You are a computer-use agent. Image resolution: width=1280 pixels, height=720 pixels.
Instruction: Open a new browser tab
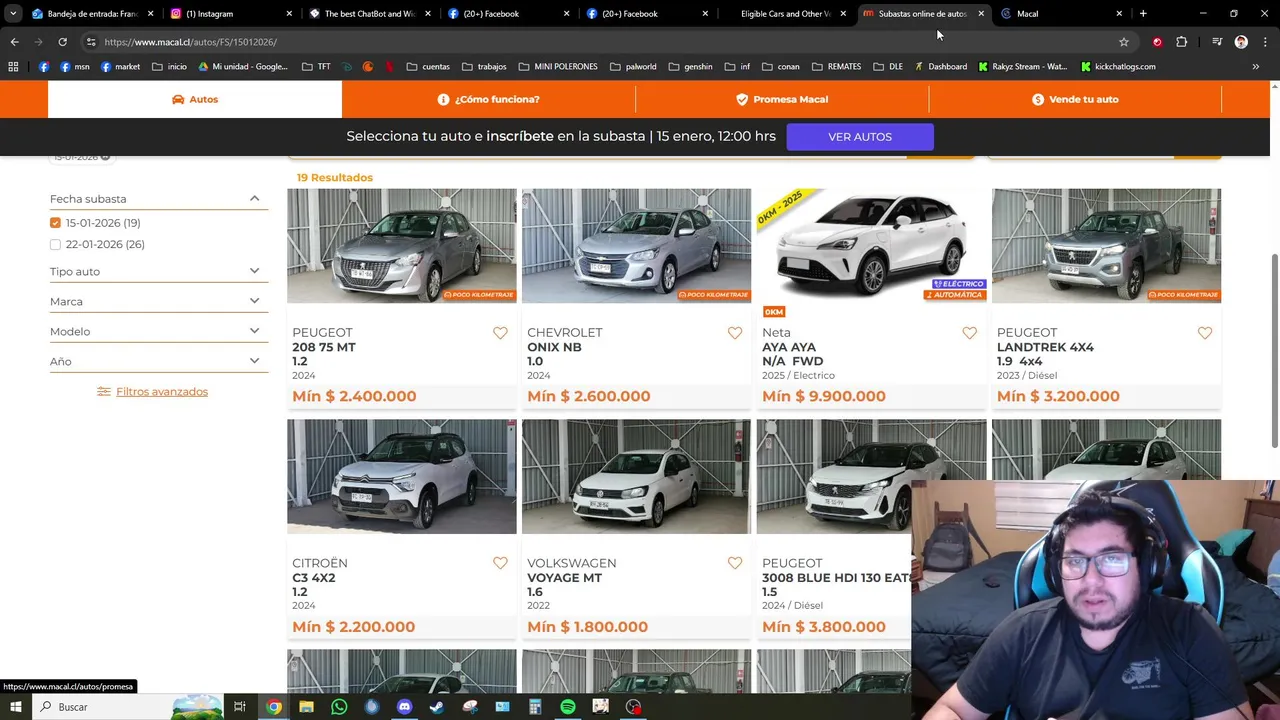[x=1143, y=14]
